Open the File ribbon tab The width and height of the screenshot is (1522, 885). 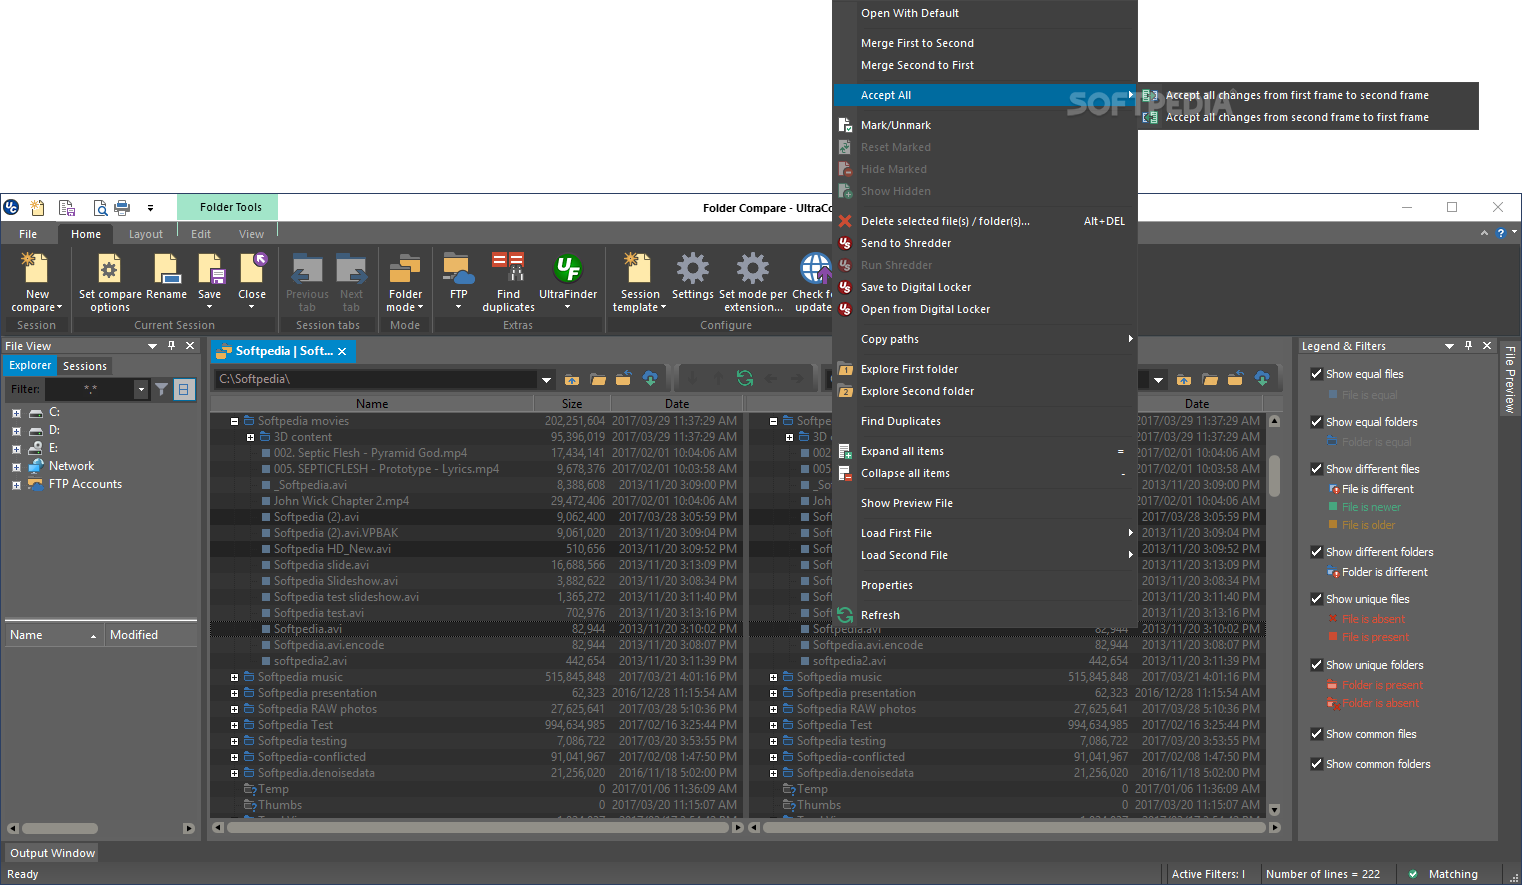[28, 234]
